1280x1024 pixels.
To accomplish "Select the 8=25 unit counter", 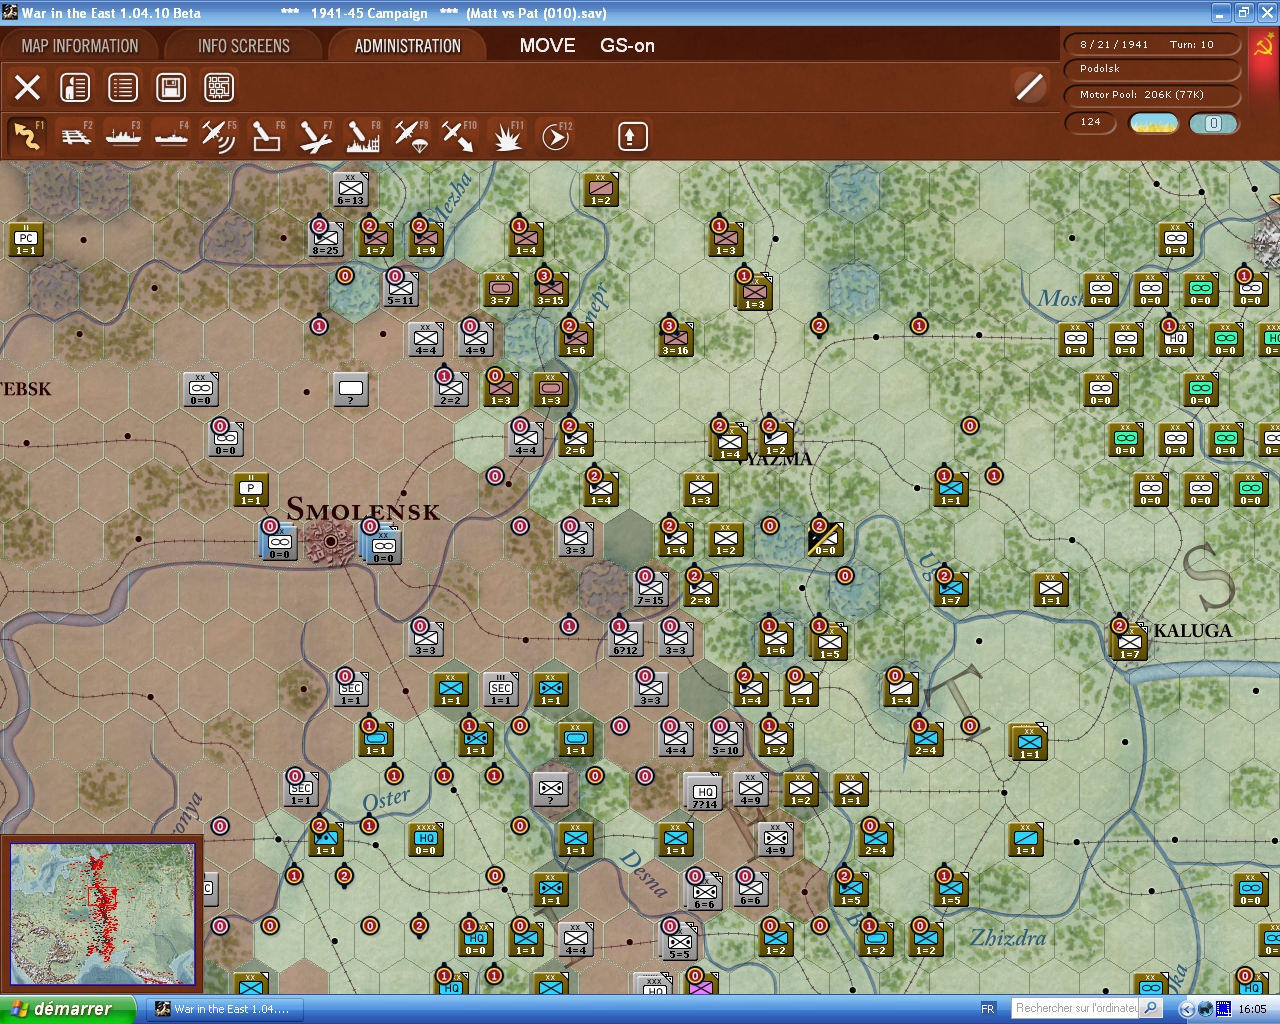I will point(325,239).
